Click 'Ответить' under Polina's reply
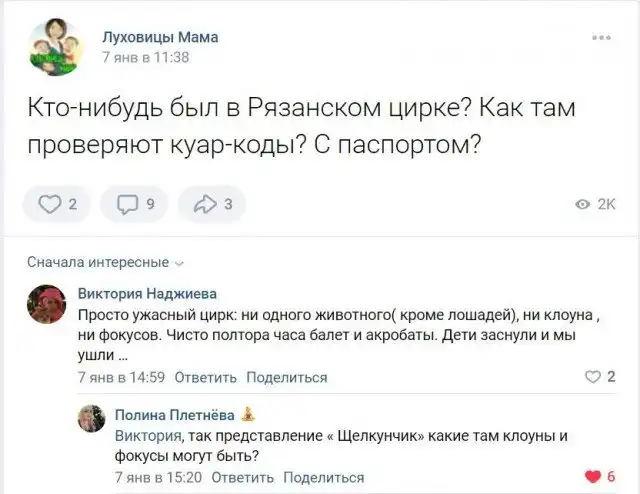The width and height of the screenshot is (640, 494). click(x=242, y=477)
